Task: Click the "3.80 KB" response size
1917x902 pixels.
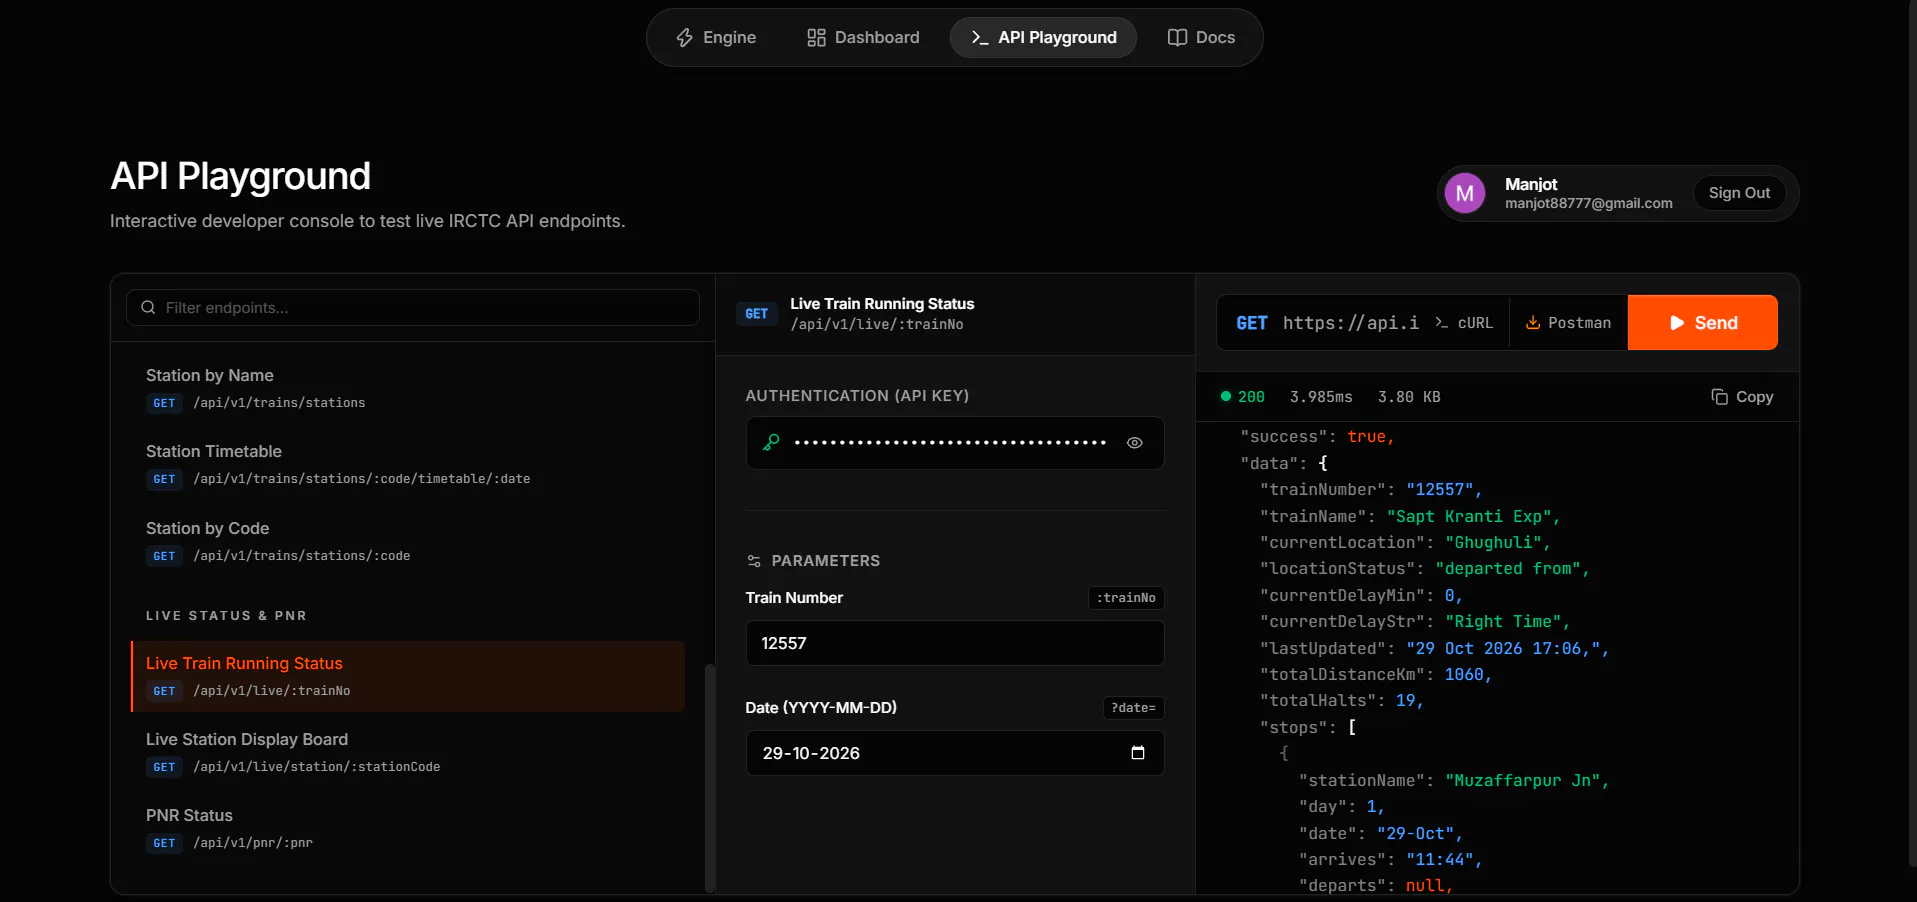Action: click(1409, 397)
